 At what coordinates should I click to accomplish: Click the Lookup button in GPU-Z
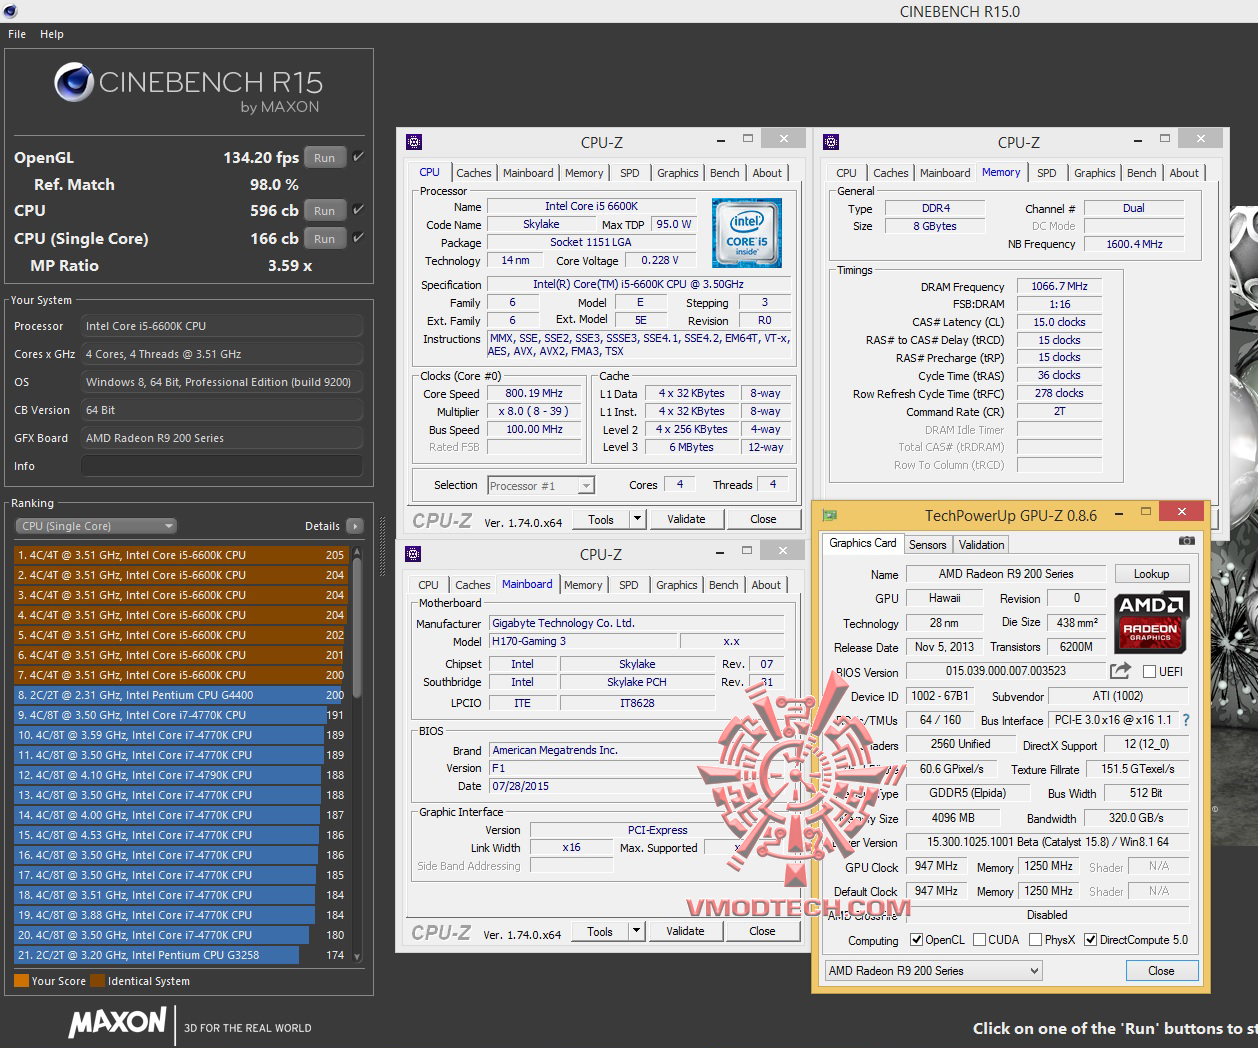[x=1151, y=574]
